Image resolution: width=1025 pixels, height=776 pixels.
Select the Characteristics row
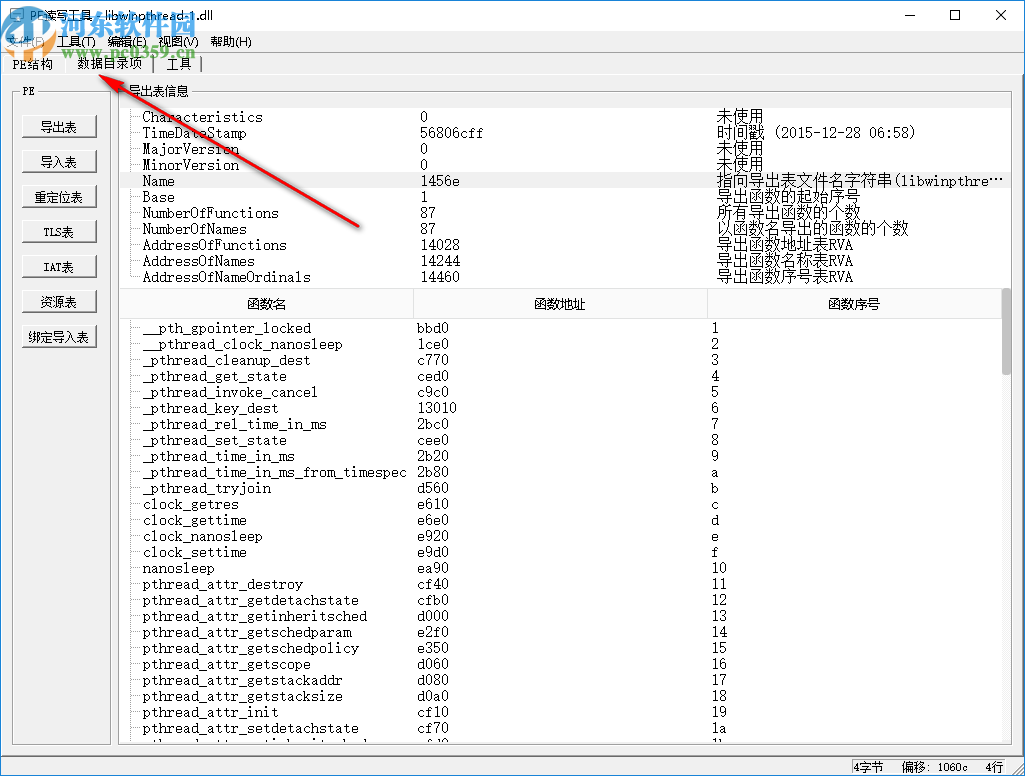(565, 117)
